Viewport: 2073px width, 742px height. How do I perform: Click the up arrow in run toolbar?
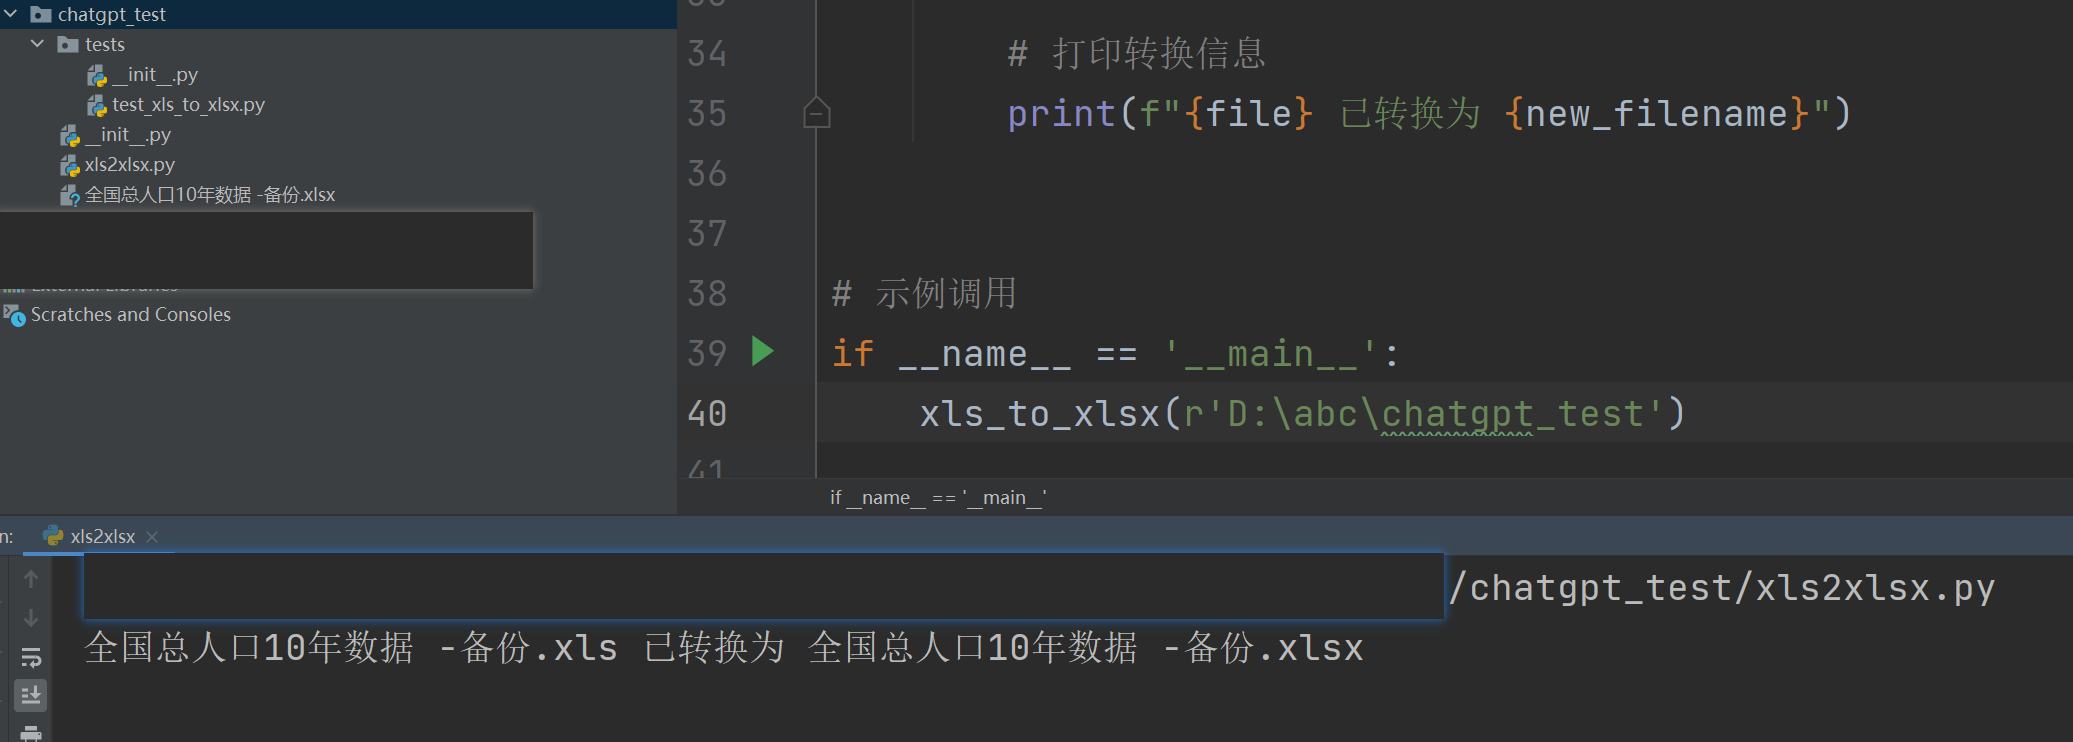click(31, 579)
